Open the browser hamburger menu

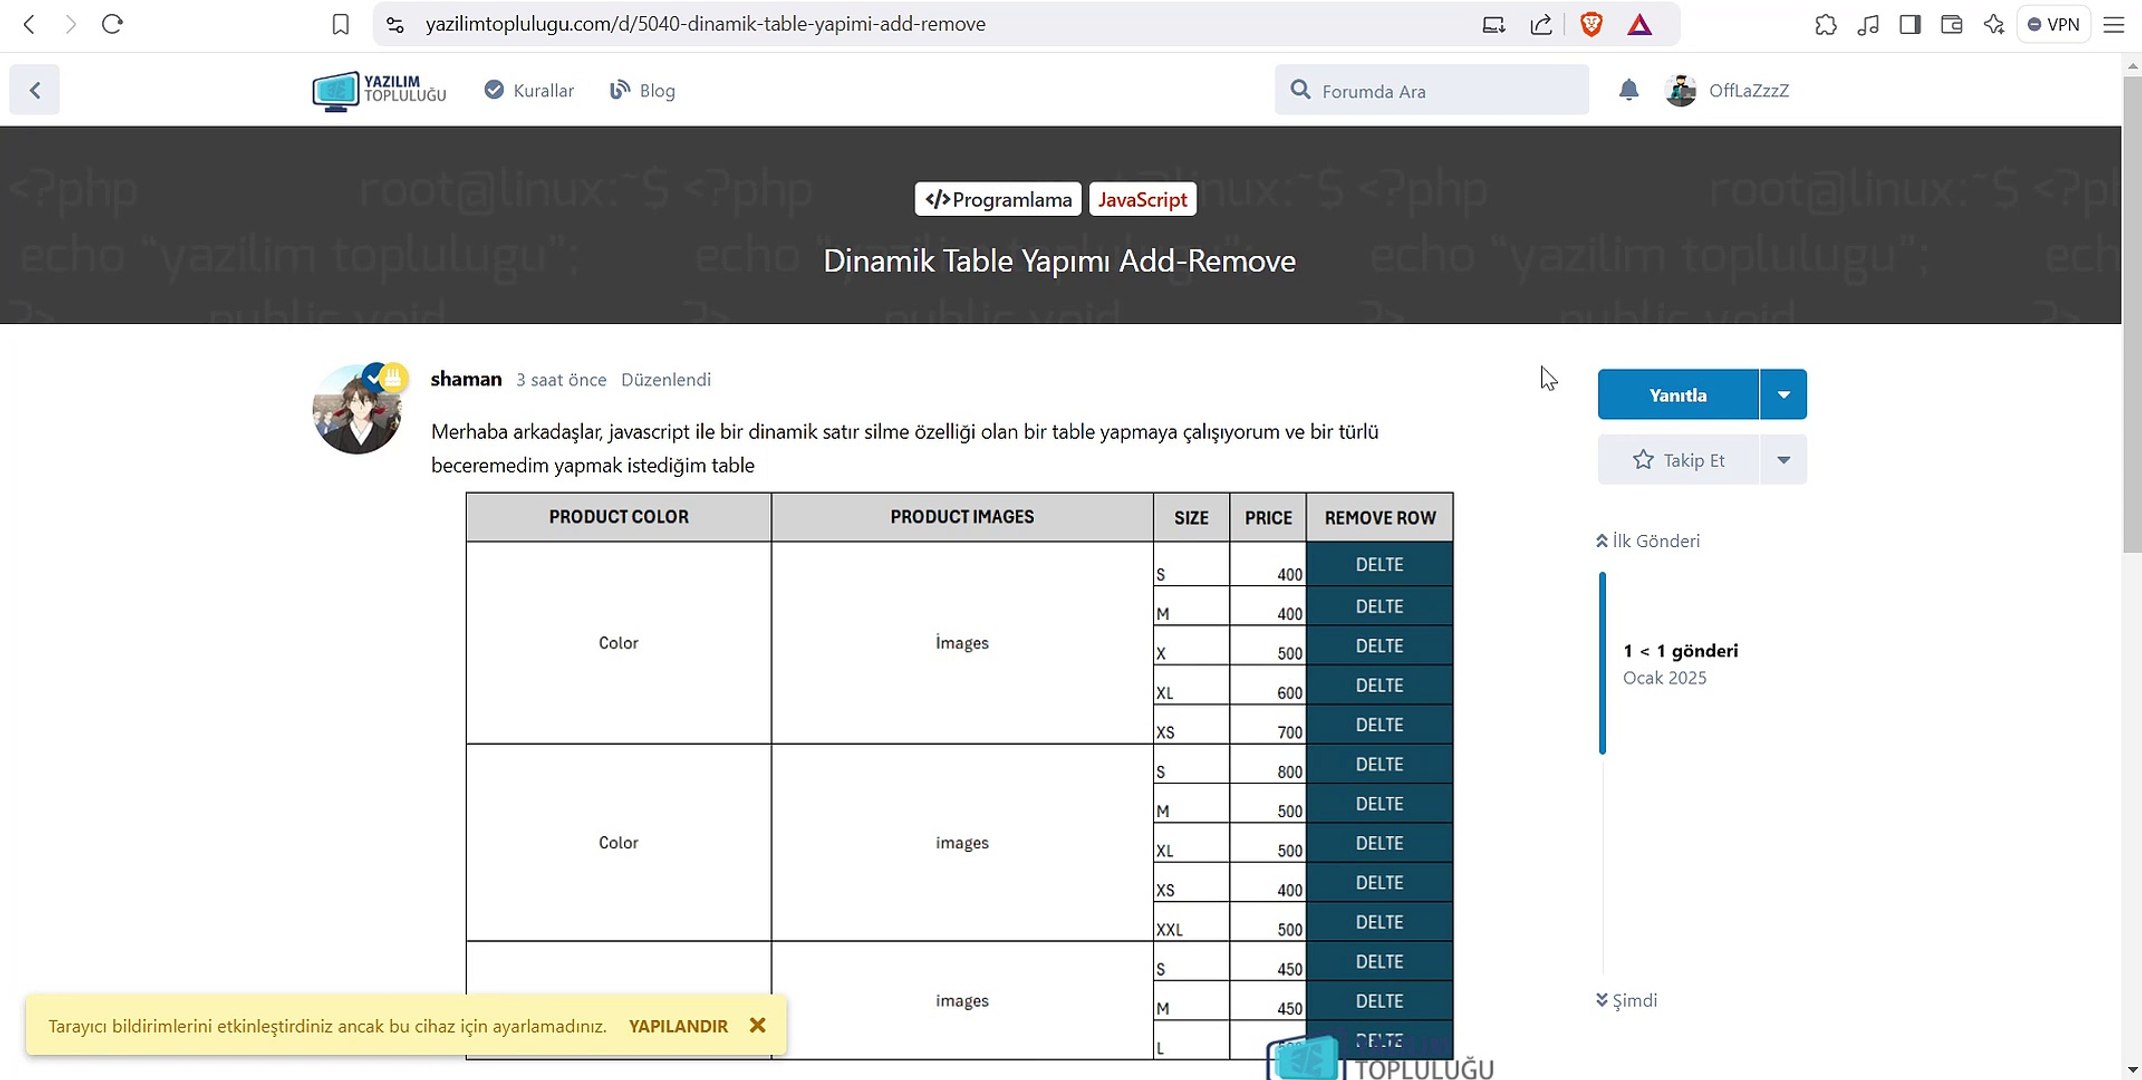point(2114,24)
